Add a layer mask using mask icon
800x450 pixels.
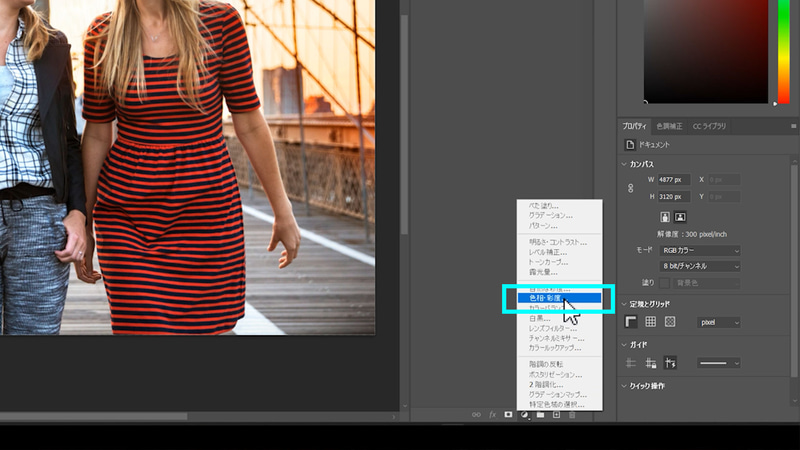coord(508,415)
